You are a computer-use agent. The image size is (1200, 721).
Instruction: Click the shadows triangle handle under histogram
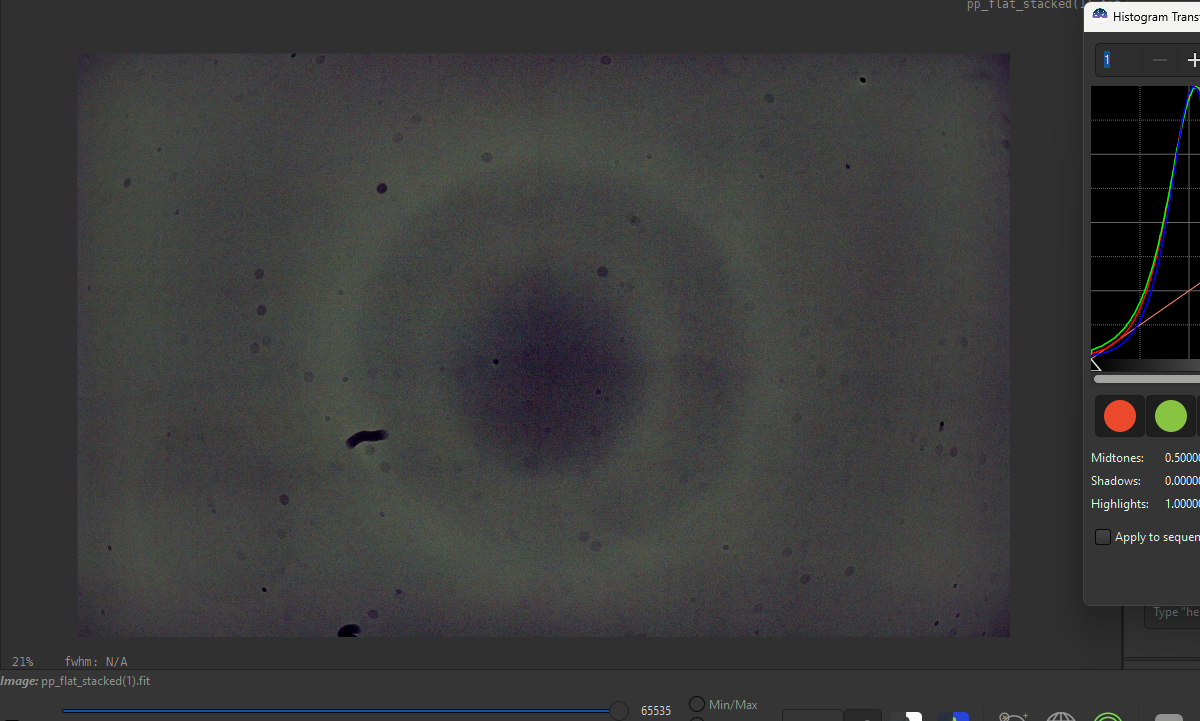[x=1096, y=364]
